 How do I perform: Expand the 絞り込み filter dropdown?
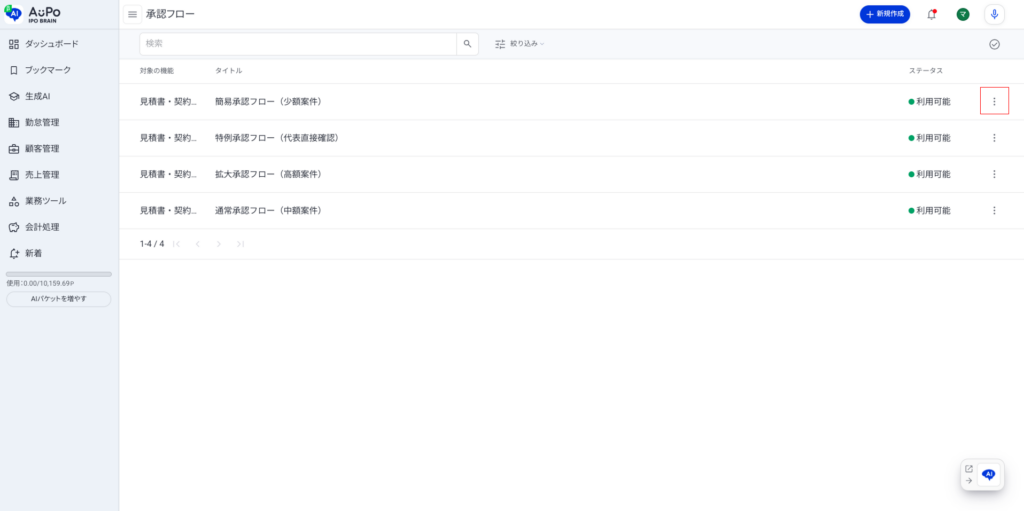[520, 44]
